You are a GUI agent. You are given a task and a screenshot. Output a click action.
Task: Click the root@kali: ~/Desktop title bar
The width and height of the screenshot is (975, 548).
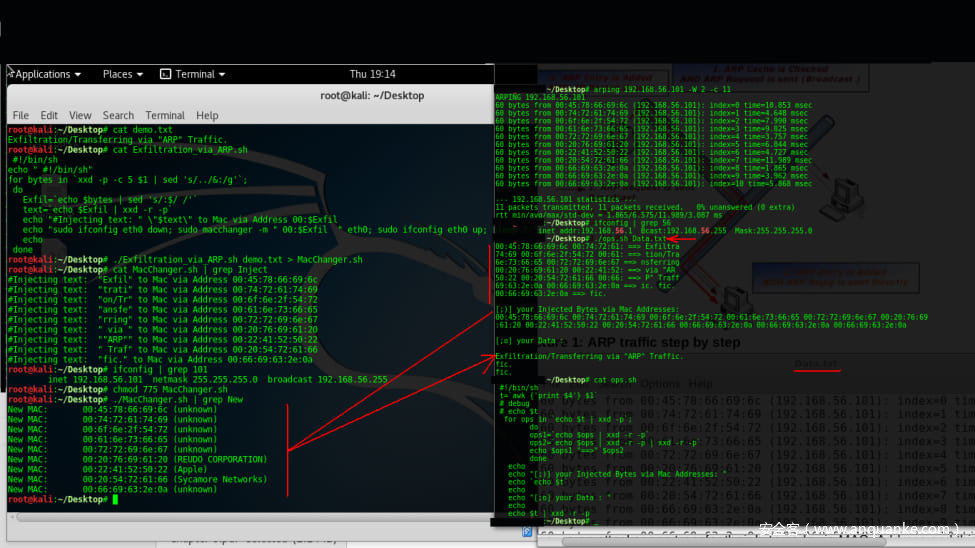point(371,95)
